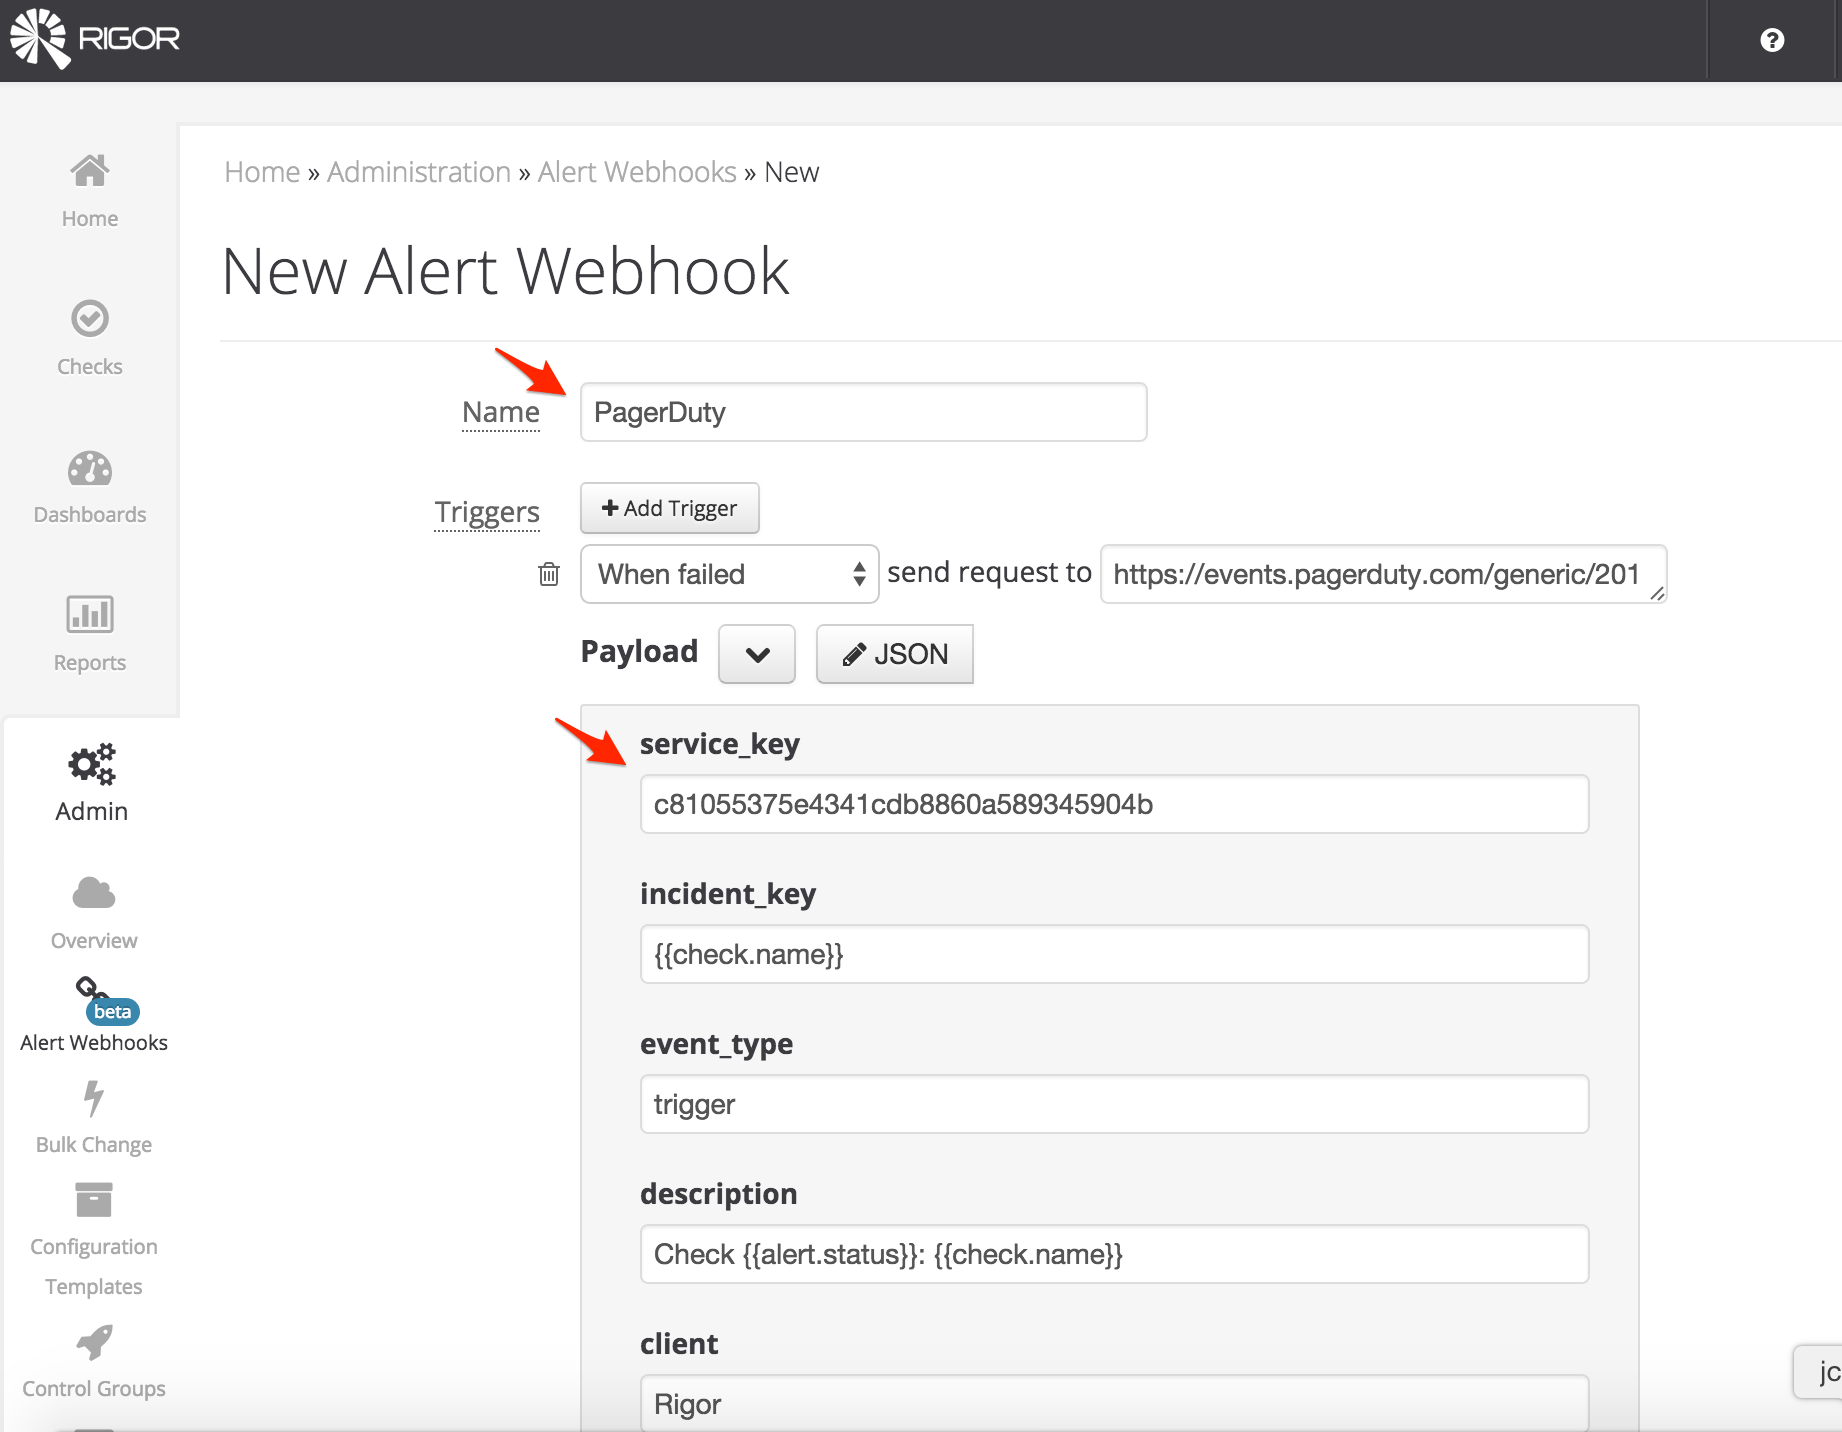Expand the Payload chevron dropdown
Screen dimensions: 1842x1432
(x=757, y=655)
